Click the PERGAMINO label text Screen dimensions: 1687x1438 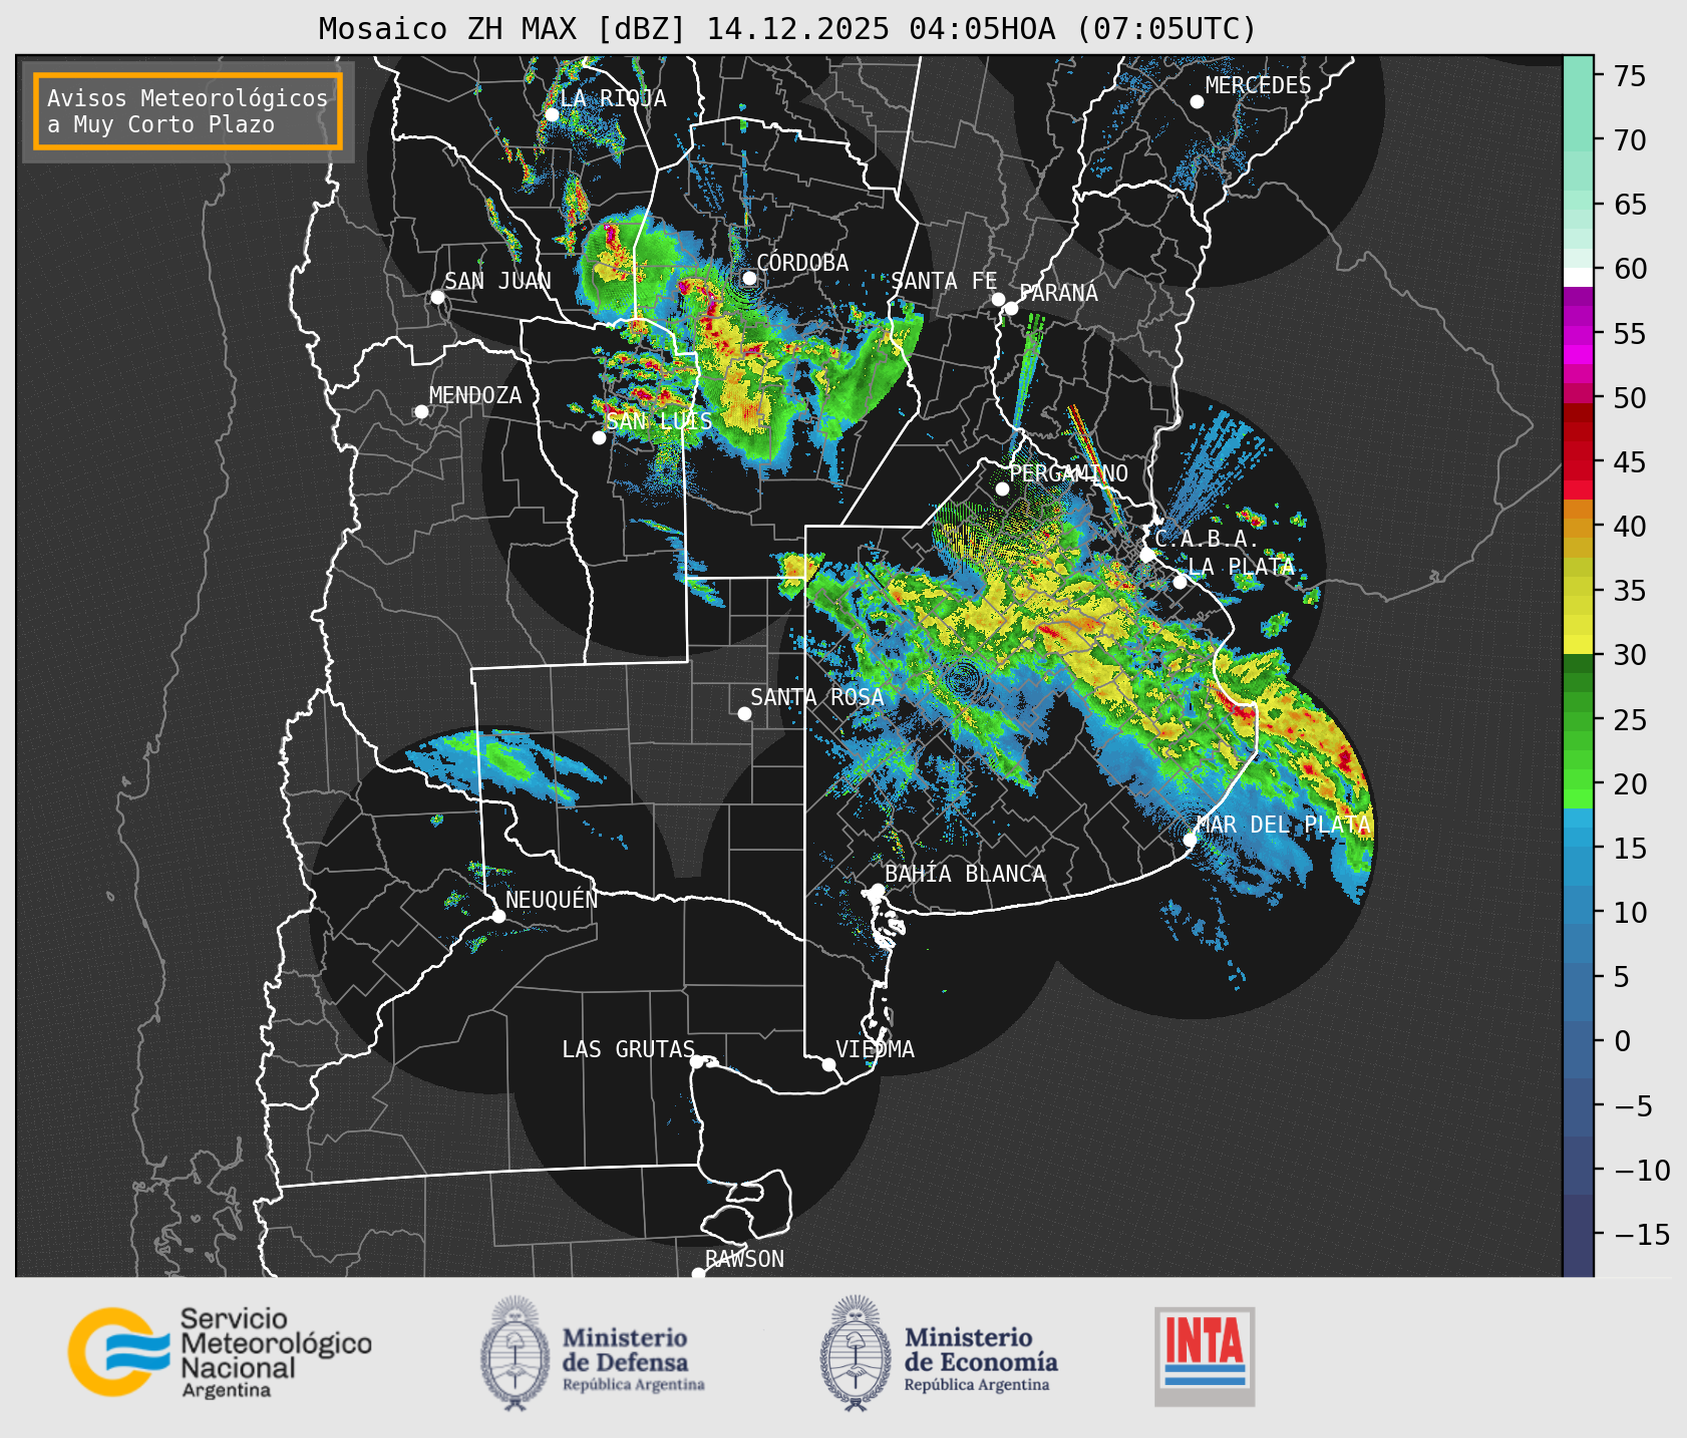(1068, 473)
